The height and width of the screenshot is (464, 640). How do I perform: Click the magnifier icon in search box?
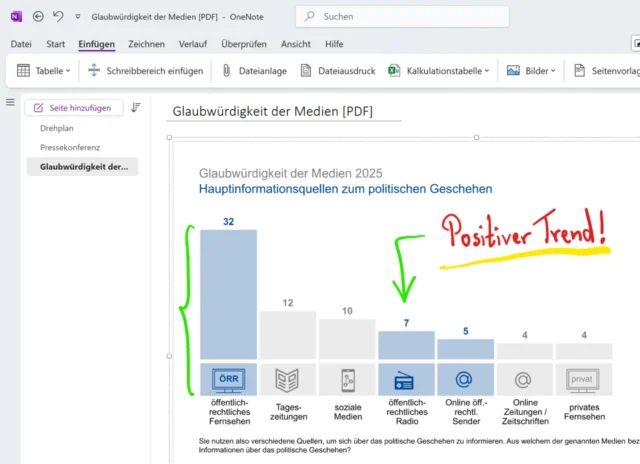click(x=310, y=16)
